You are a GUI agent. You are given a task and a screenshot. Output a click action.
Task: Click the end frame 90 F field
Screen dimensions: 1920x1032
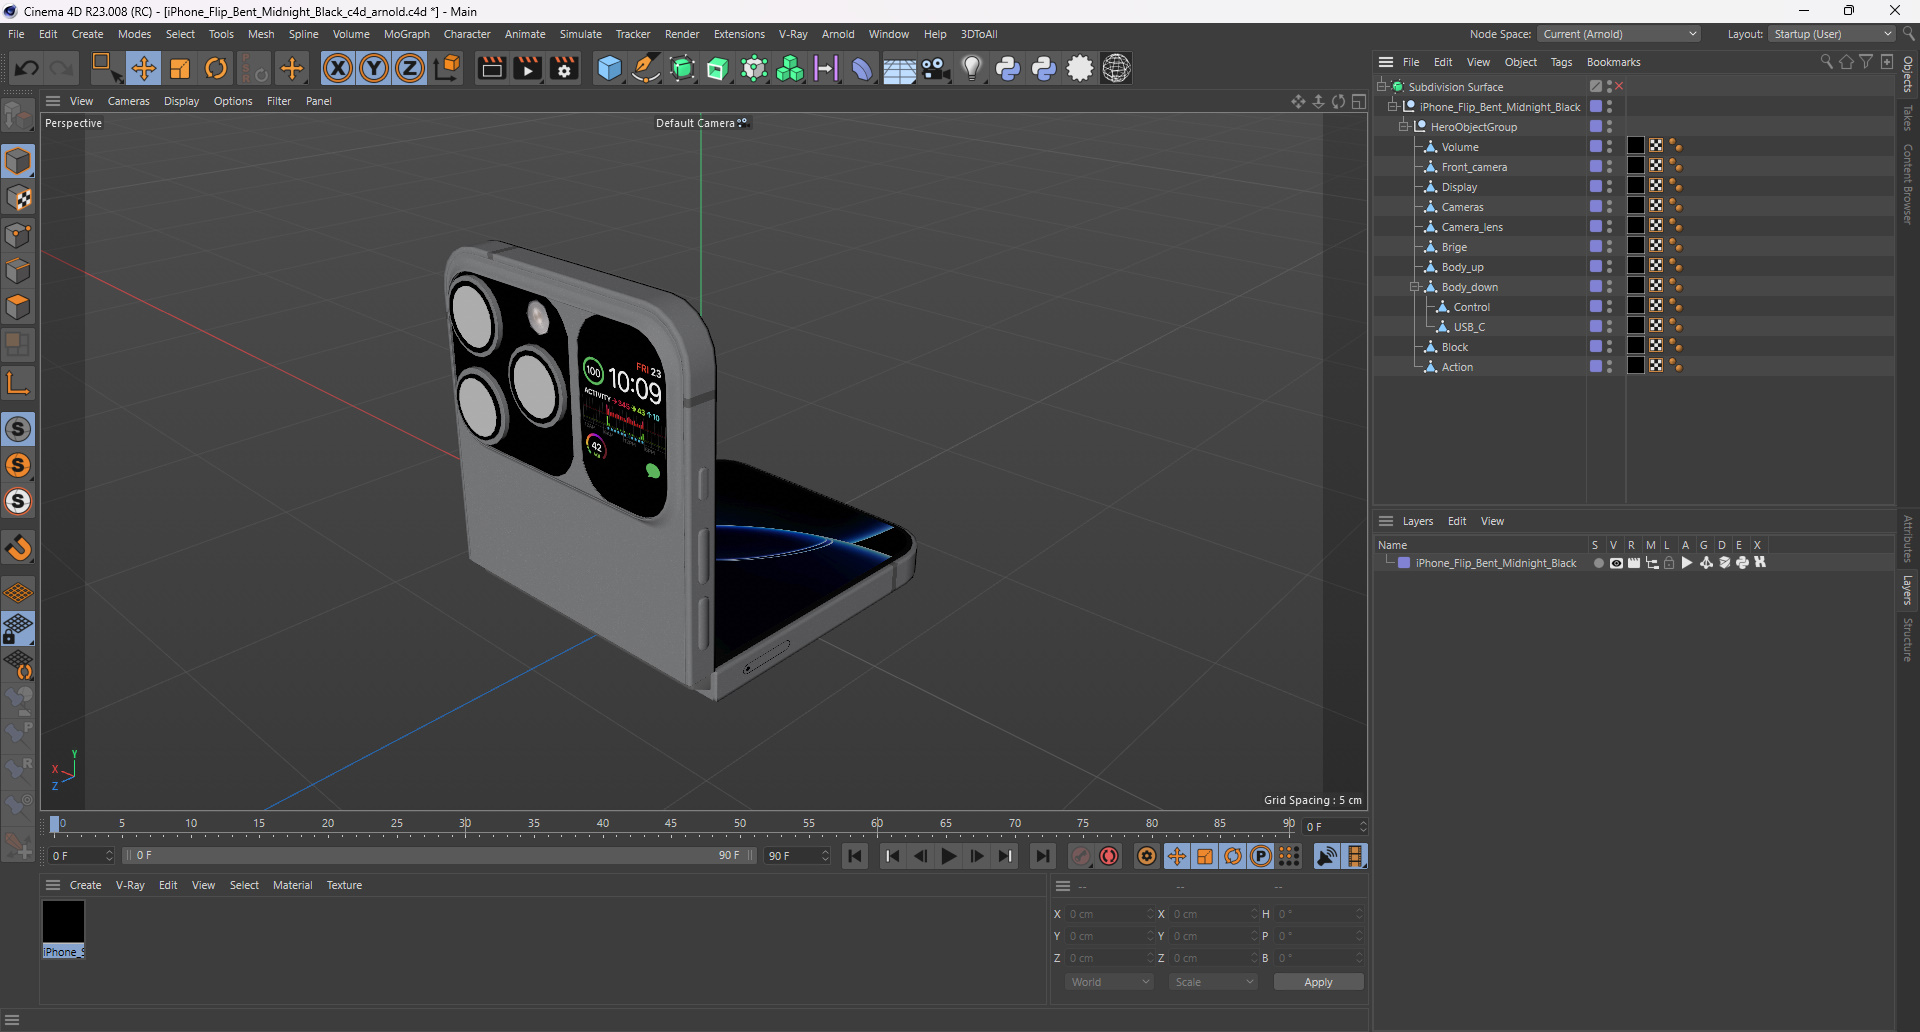coord(798,856)
